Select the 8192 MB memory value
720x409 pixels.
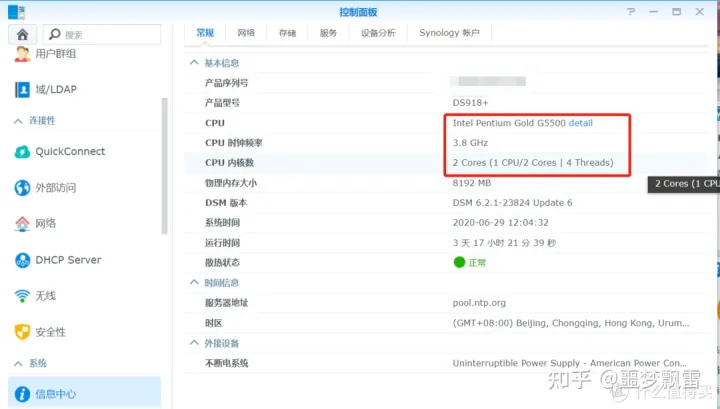tap(472, 183)
